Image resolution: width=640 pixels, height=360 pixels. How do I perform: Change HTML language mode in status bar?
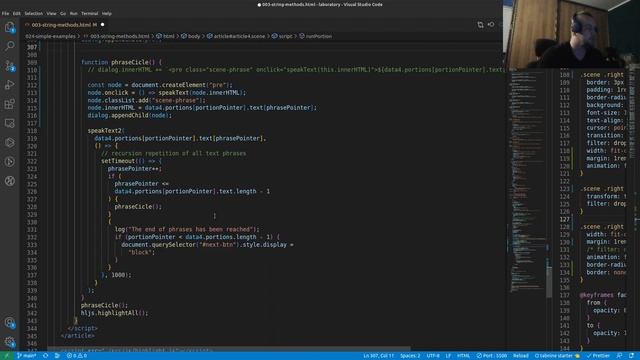coord(463,356)
